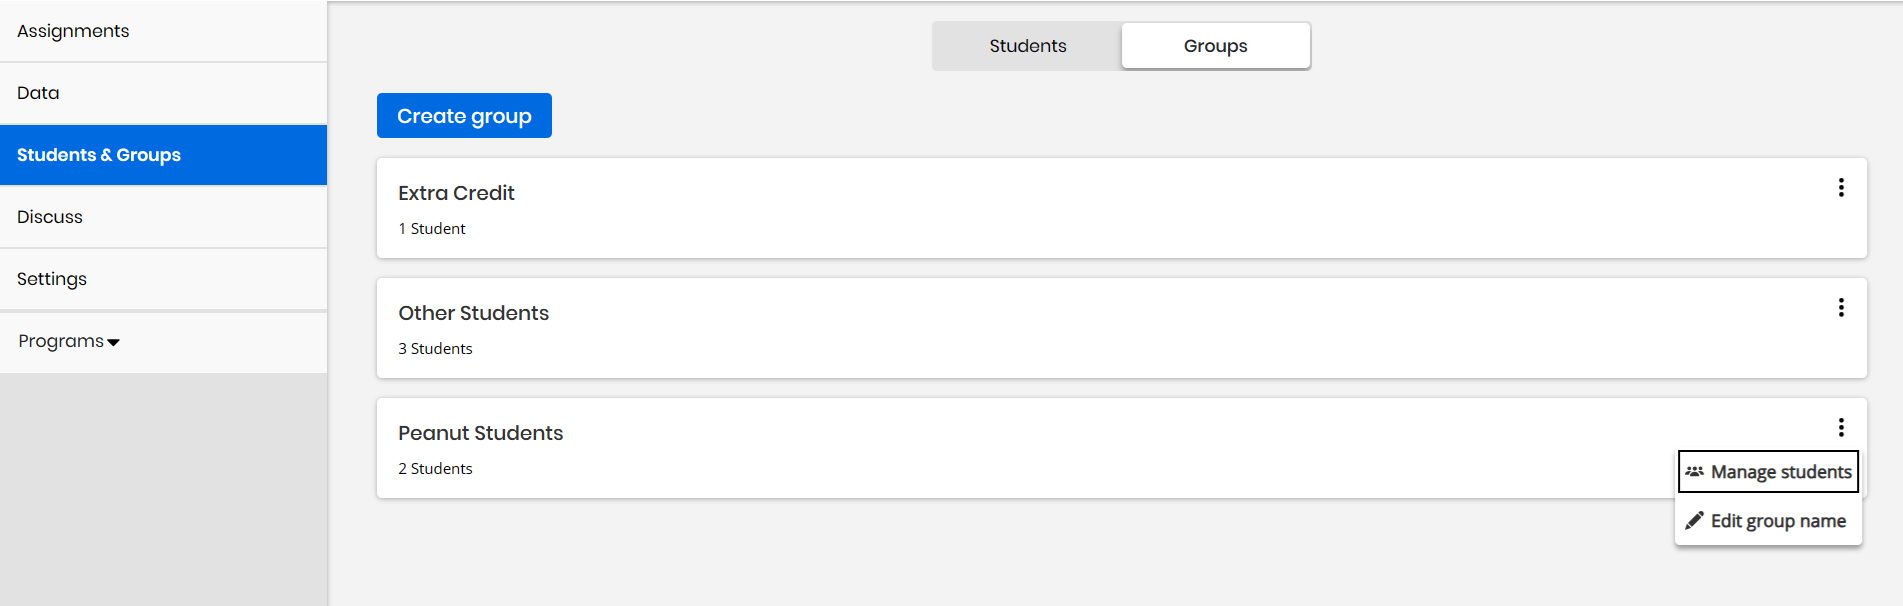Open the Extra Credit group card
Screen dimensions: 1903x606
coord(1121,208)
